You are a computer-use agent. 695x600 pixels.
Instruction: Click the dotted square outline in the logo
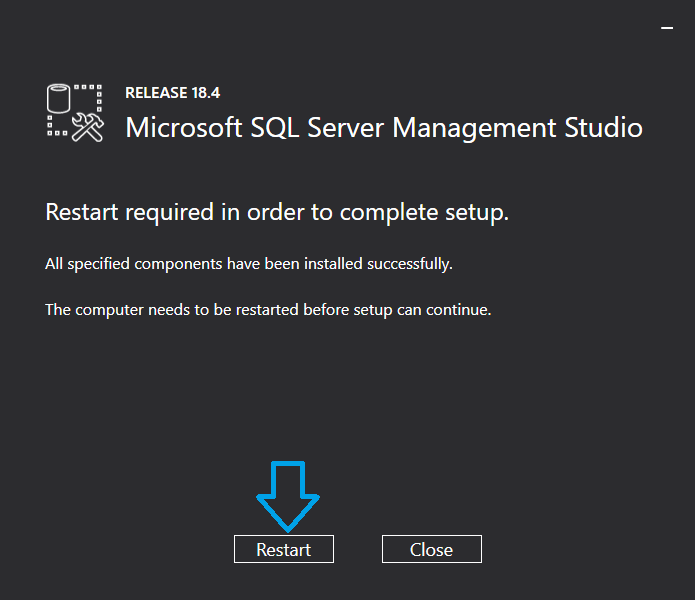click(x=92, y=96)
